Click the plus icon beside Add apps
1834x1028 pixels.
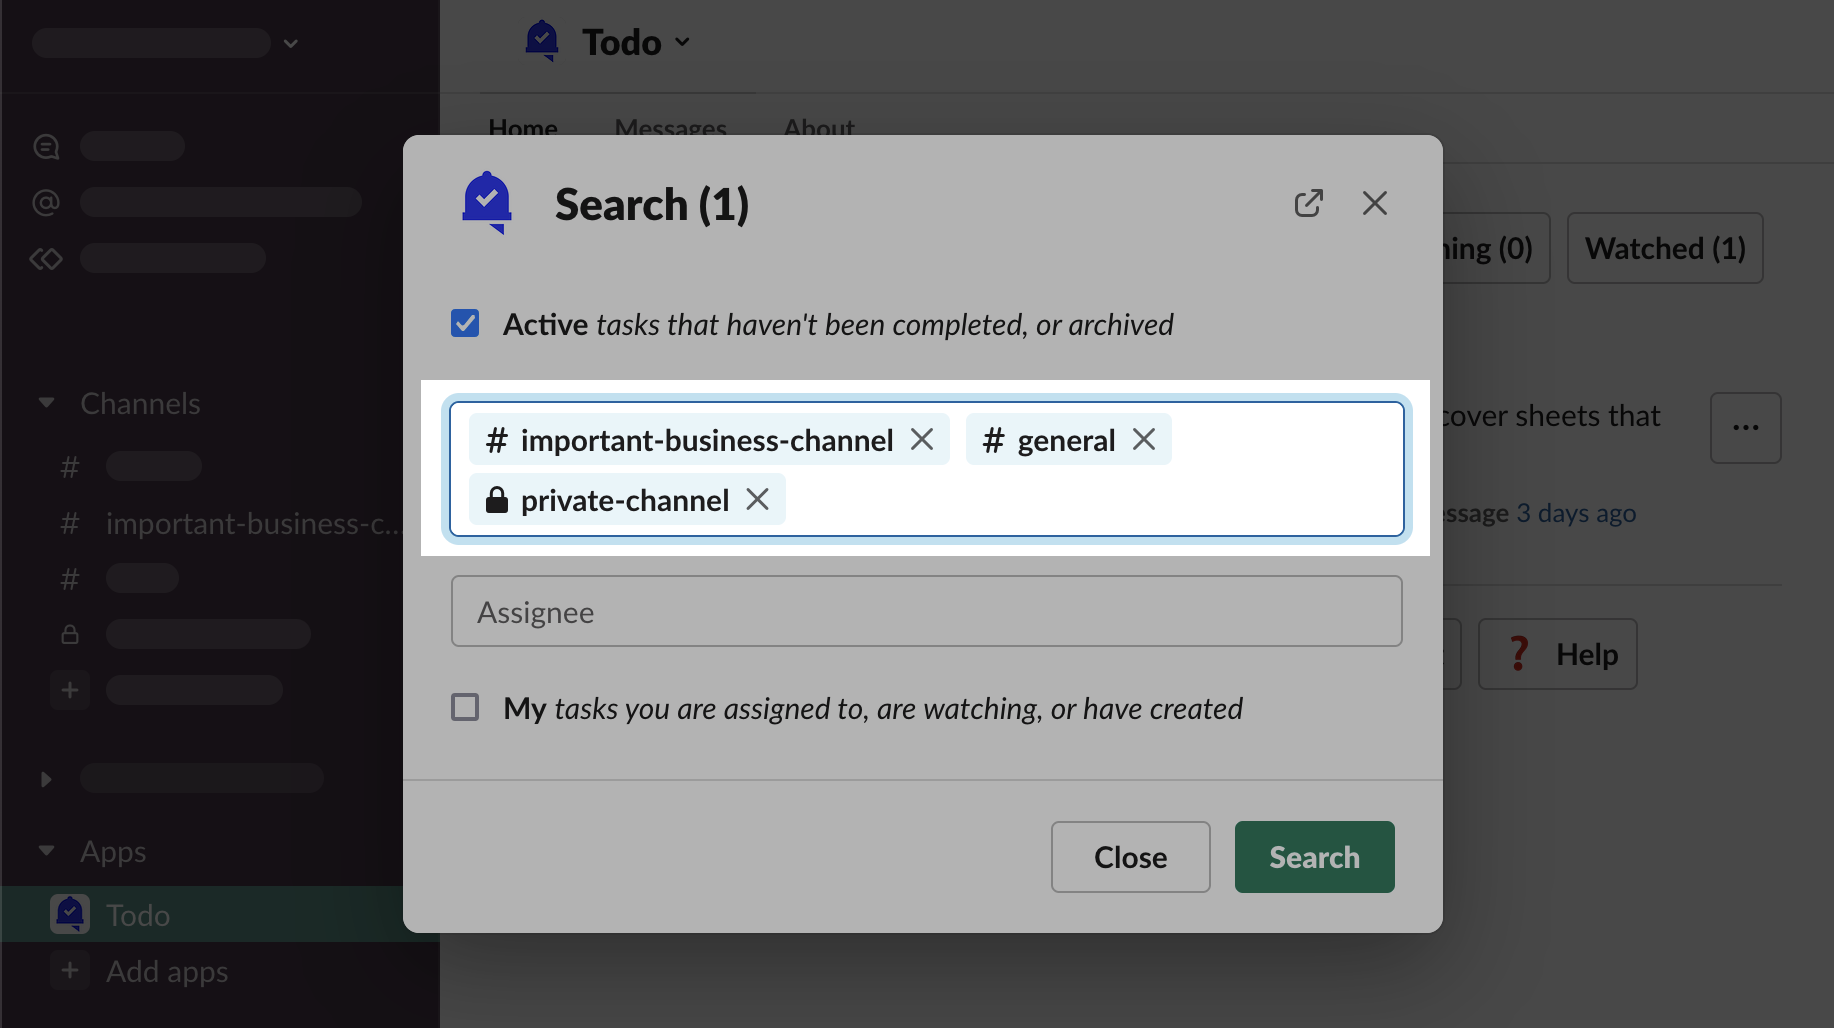pos(70,970)
